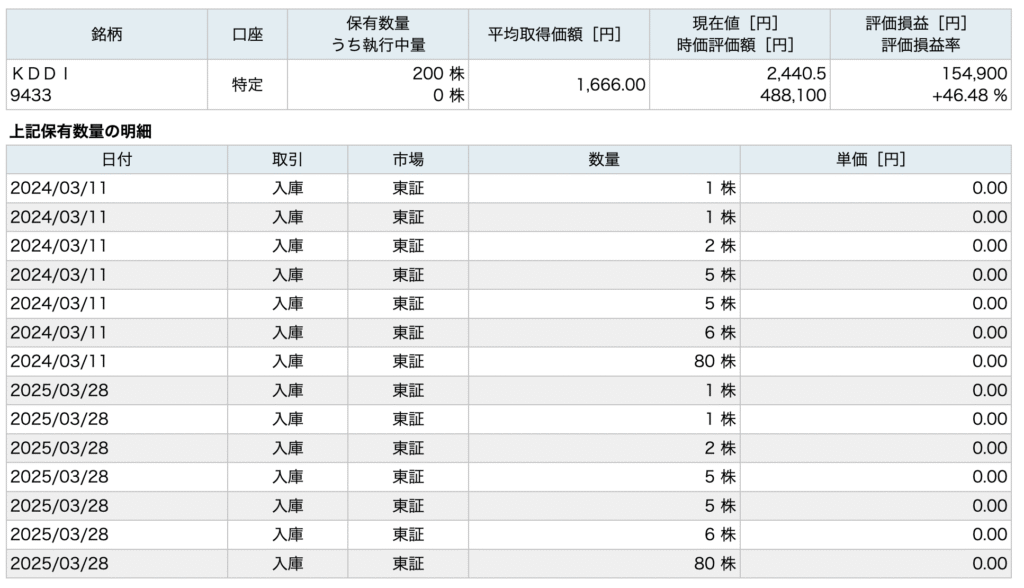Select the 1,666.00 average price value

click(x=611, y=84)
